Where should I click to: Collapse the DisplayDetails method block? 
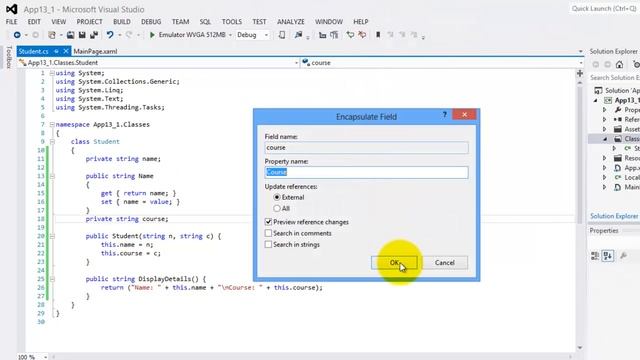[x=52, y=279]
